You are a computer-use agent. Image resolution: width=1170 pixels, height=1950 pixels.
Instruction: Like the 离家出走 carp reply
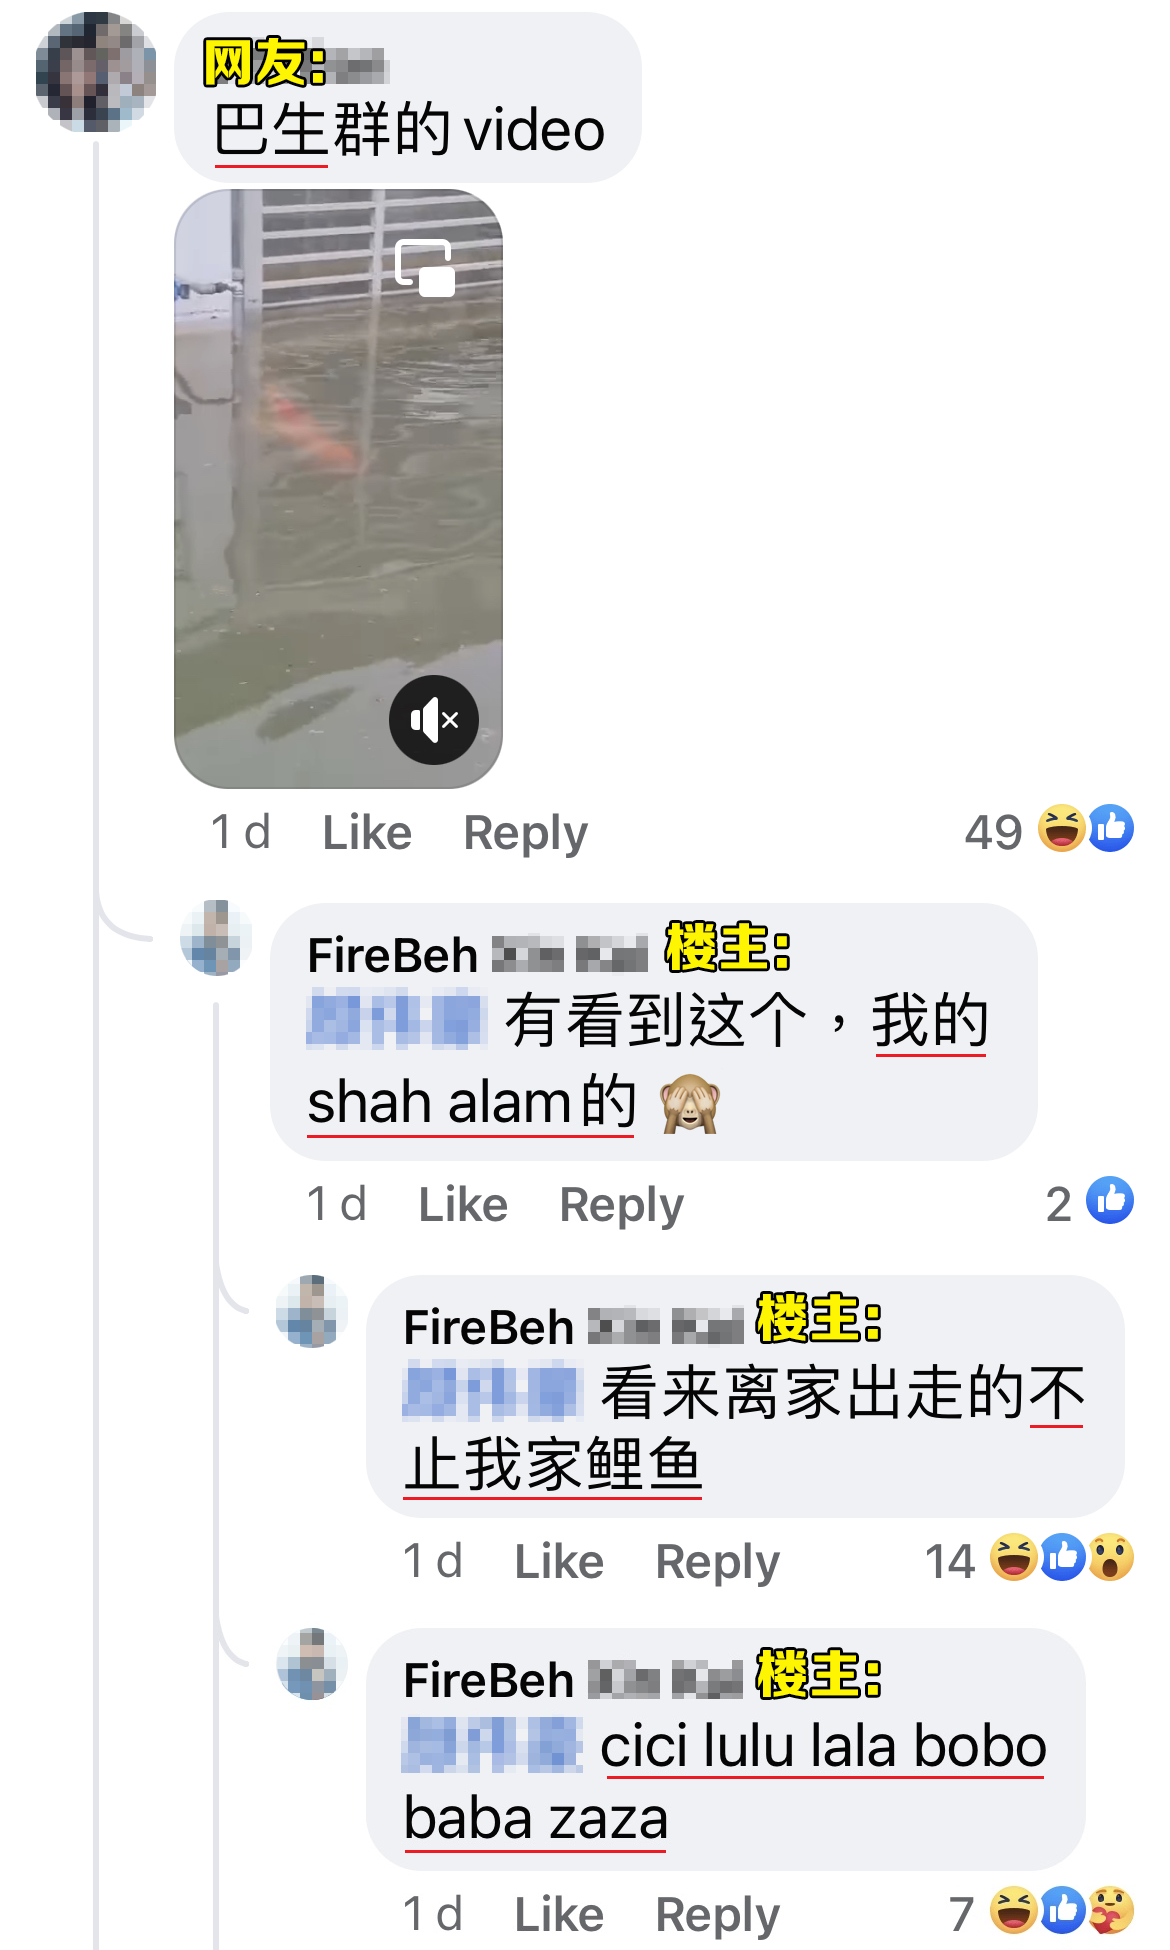pyautogui.click(x=559, y=1561)
